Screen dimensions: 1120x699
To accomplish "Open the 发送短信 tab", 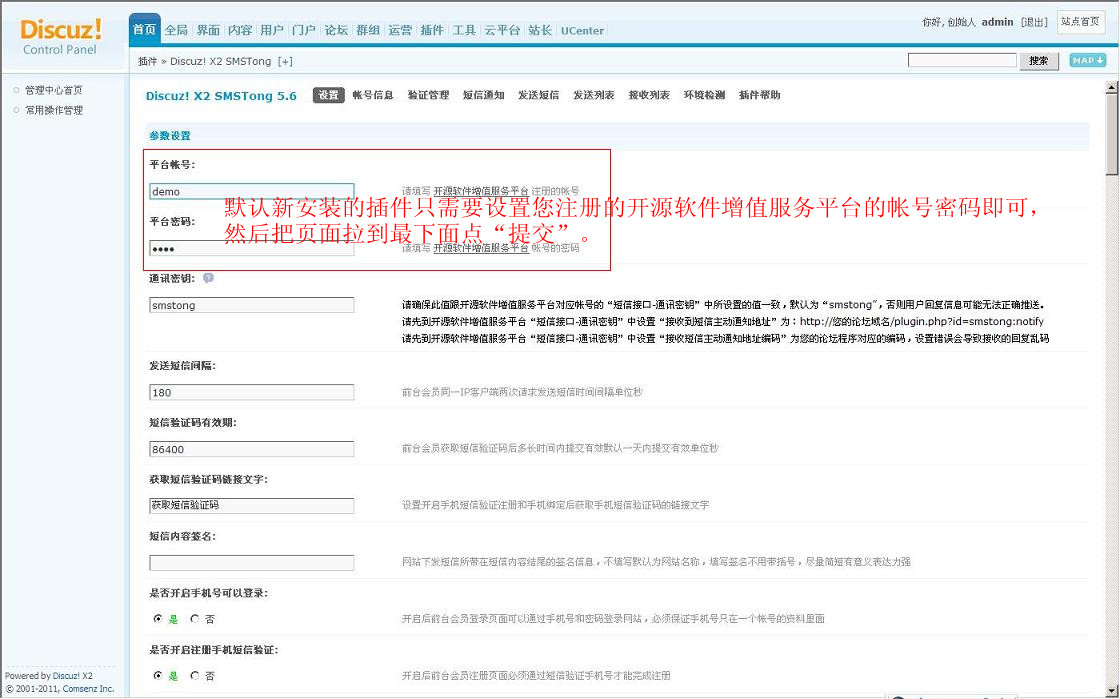I will 539,95.
